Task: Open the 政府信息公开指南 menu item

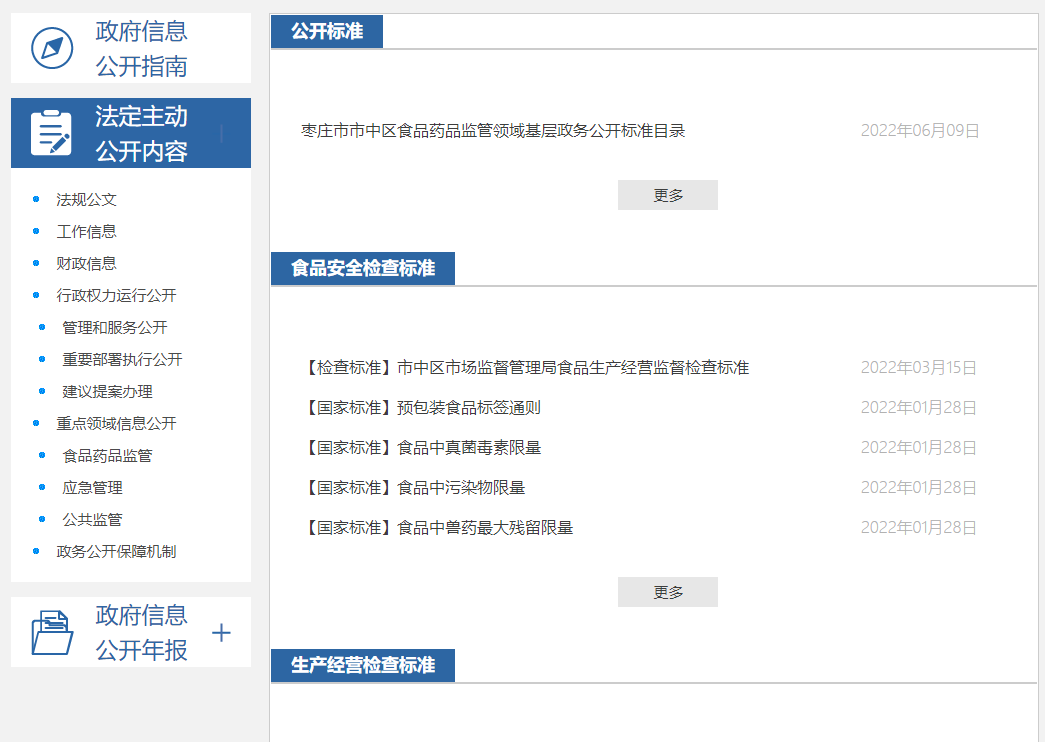Action: [x=141, y=49]
